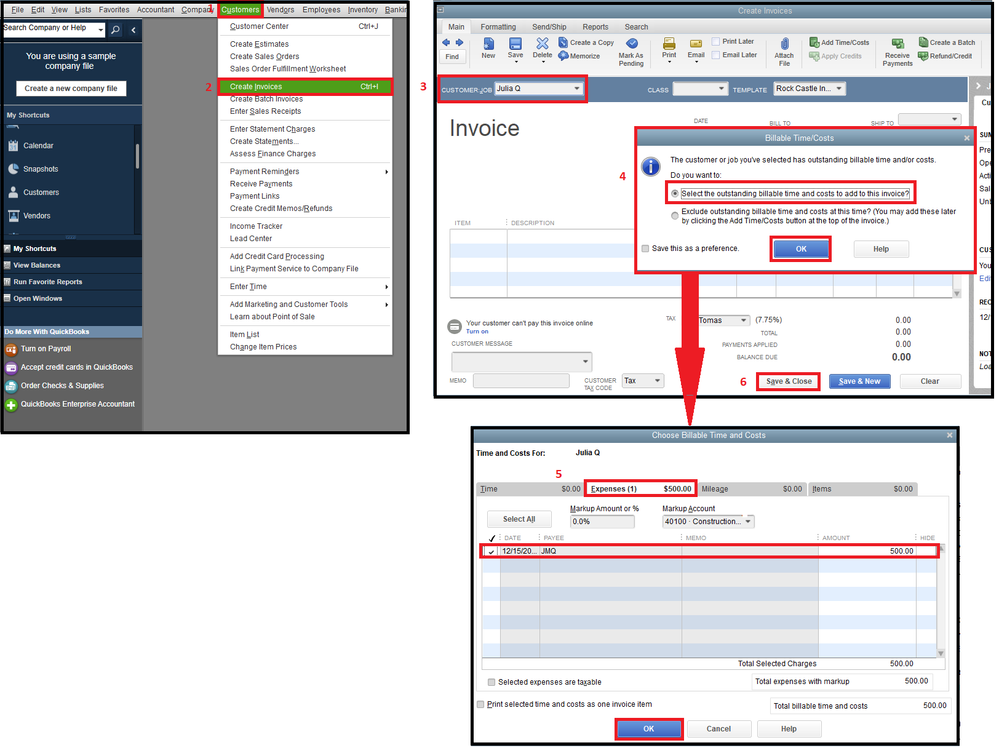Click the Markup Amount or % field

[601, 522]
